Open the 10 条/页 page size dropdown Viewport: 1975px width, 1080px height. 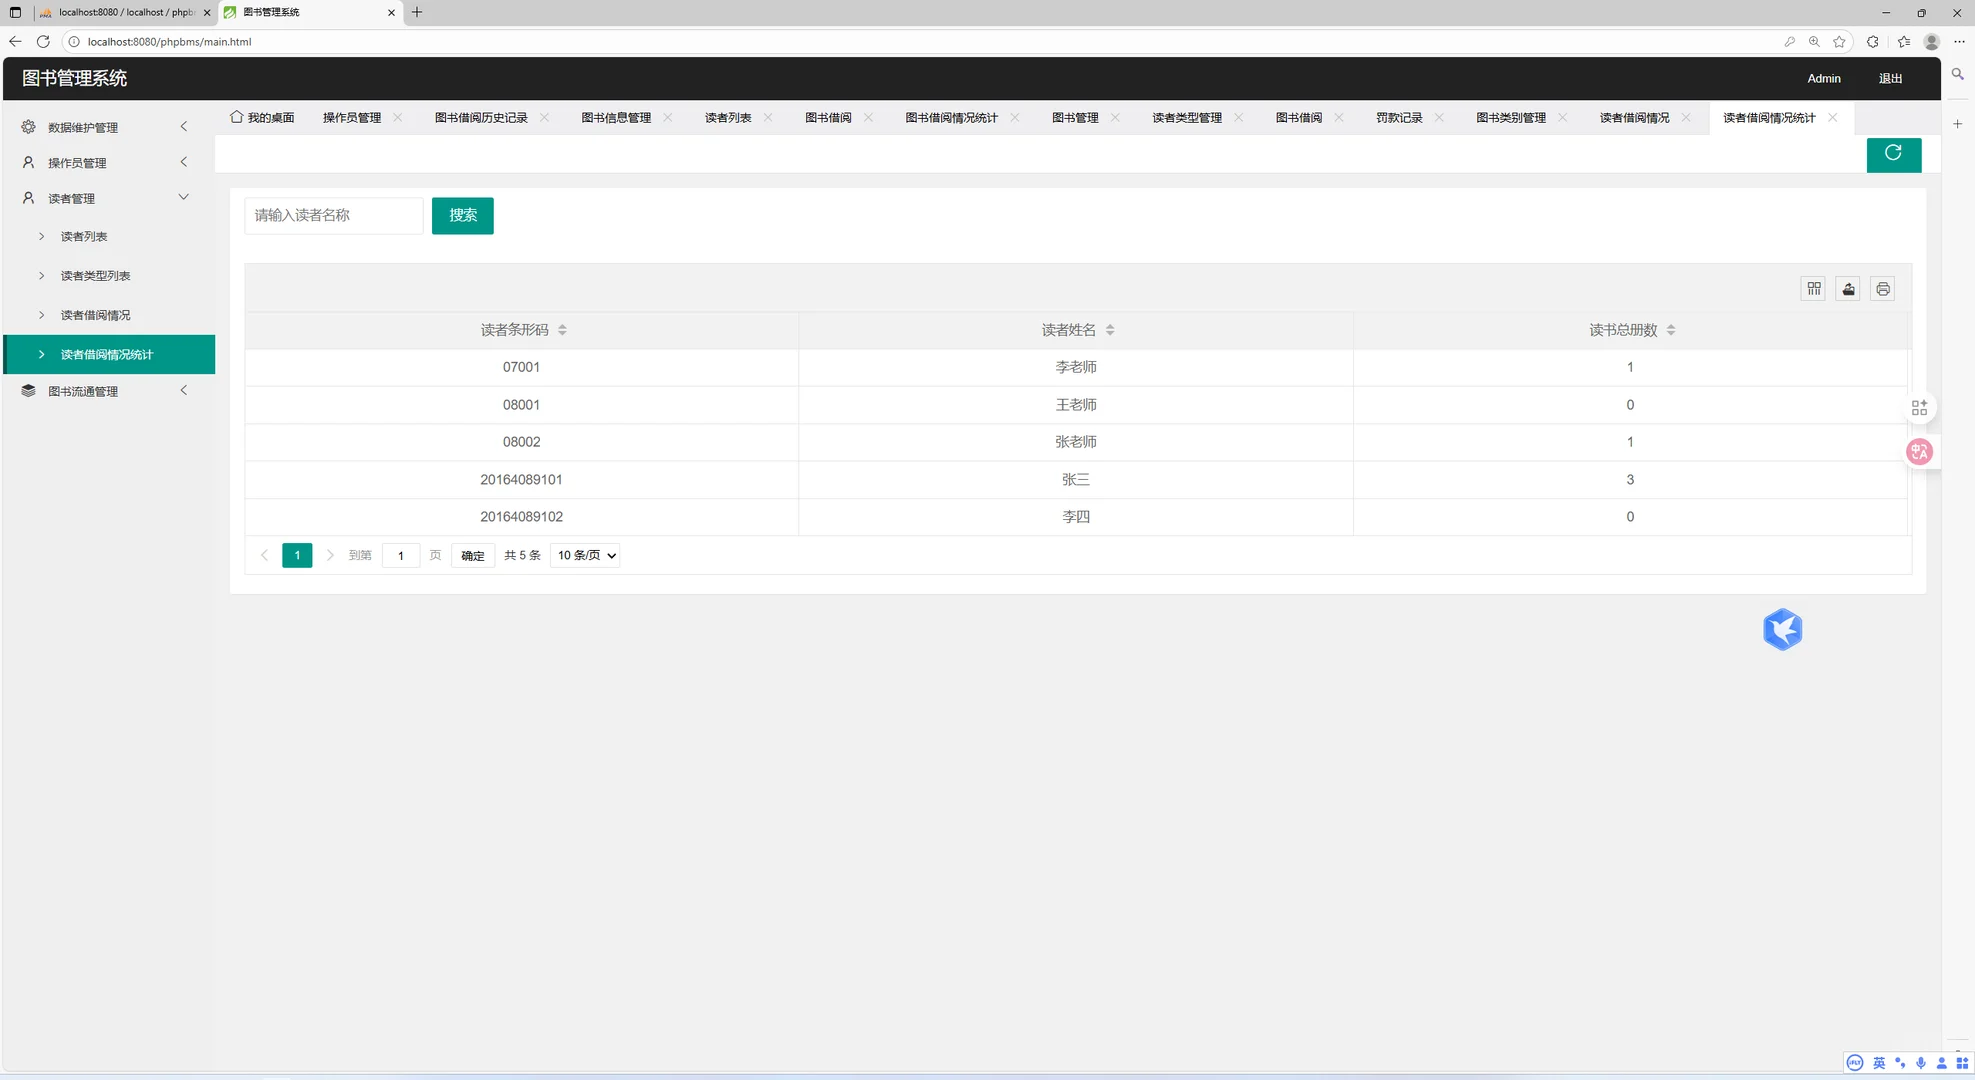point(584,555)
